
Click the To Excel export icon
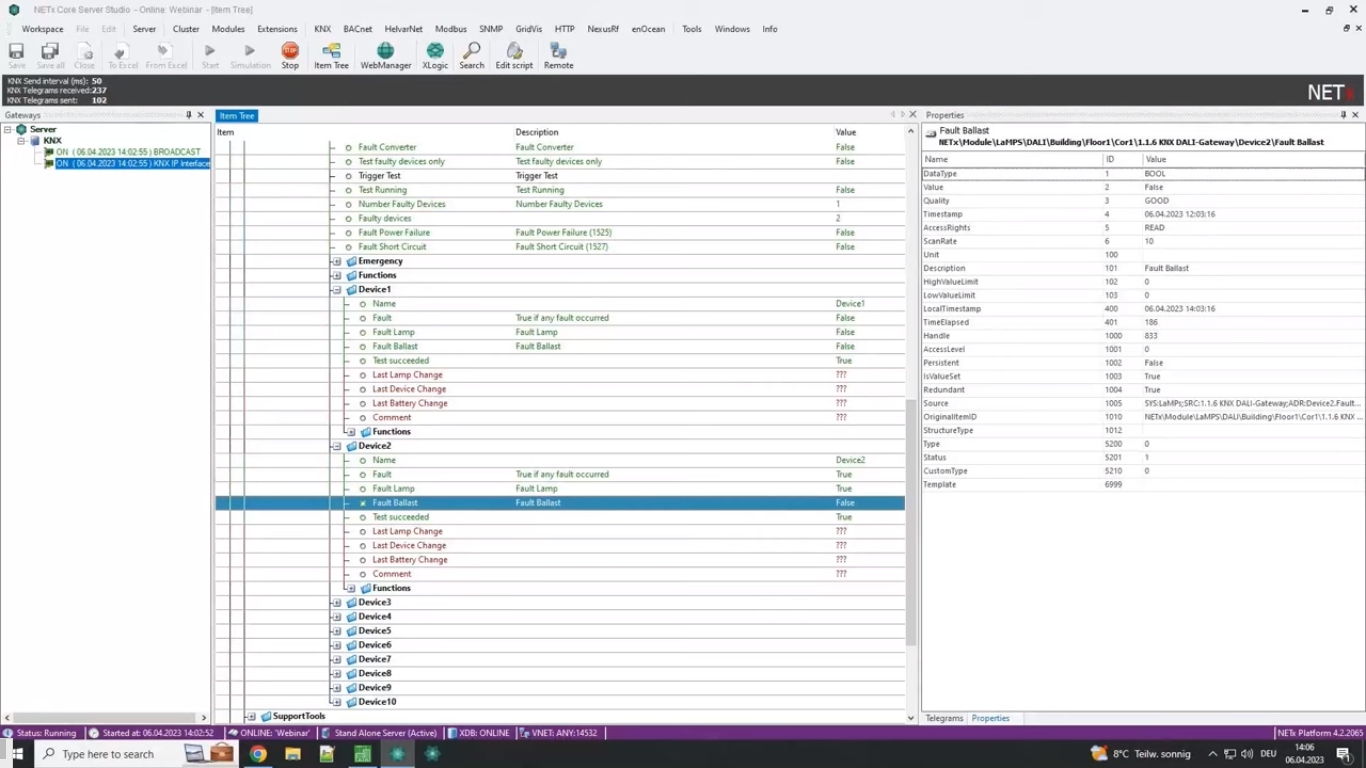pyautogui.click(x=123, y=56)
